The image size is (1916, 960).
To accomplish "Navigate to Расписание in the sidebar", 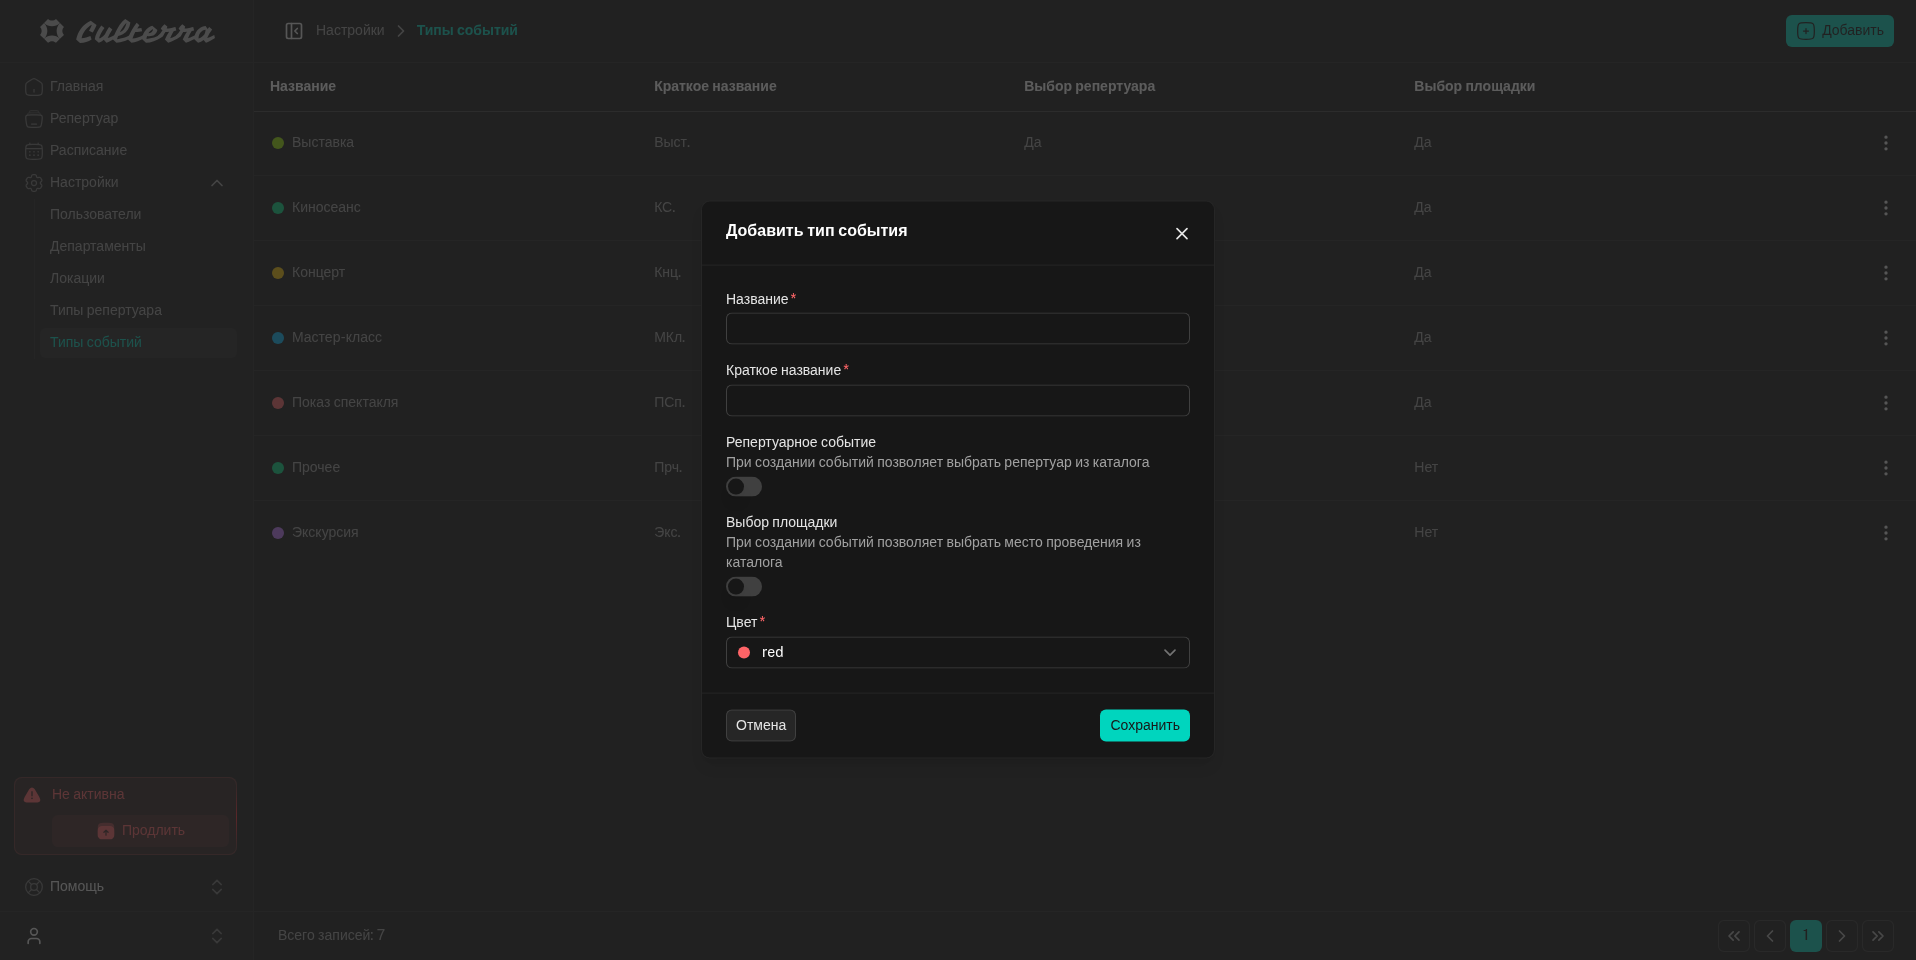I will pos(88,150).
